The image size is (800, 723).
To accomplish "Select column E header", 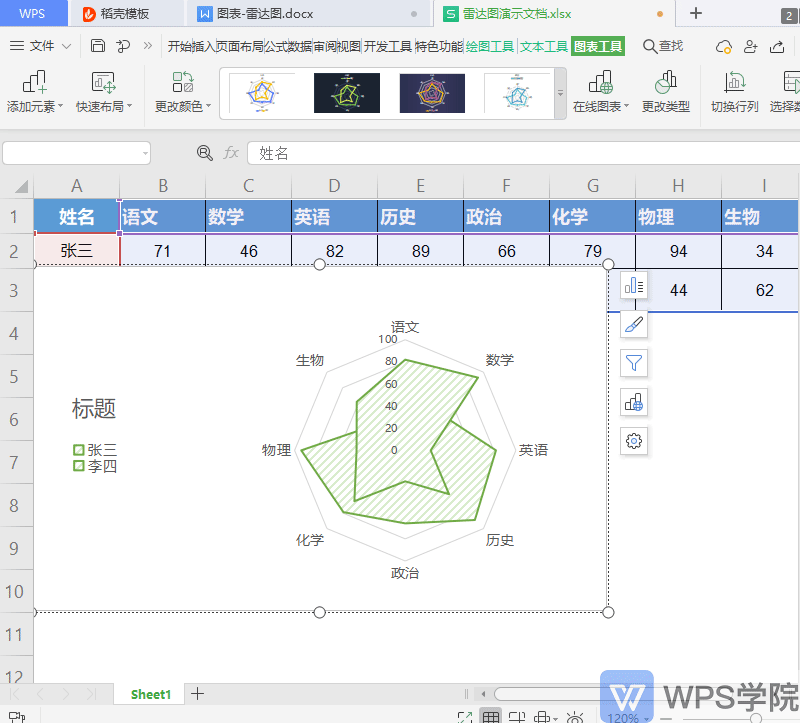I will coord(420,186).
